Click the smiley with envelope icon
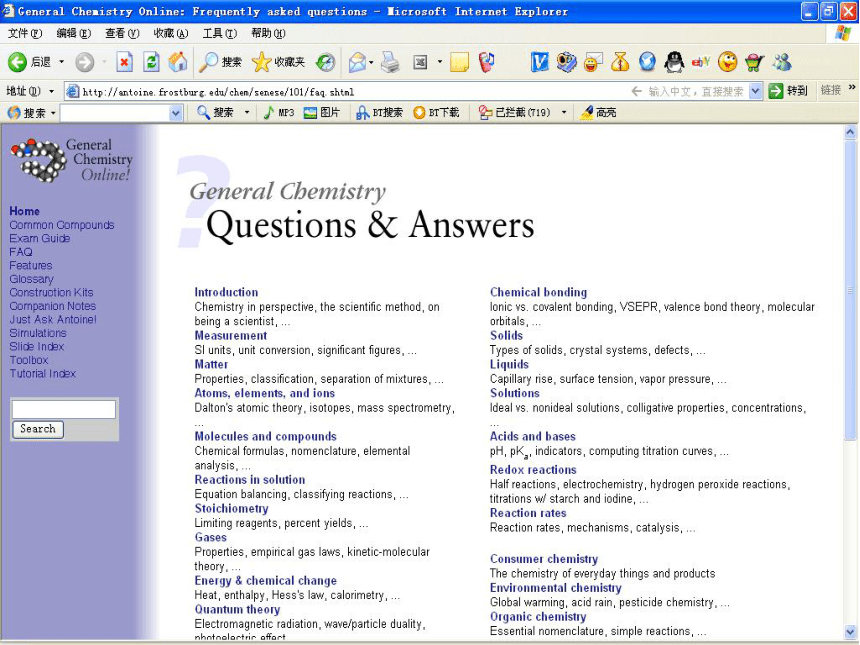 (x=593, y=62)
